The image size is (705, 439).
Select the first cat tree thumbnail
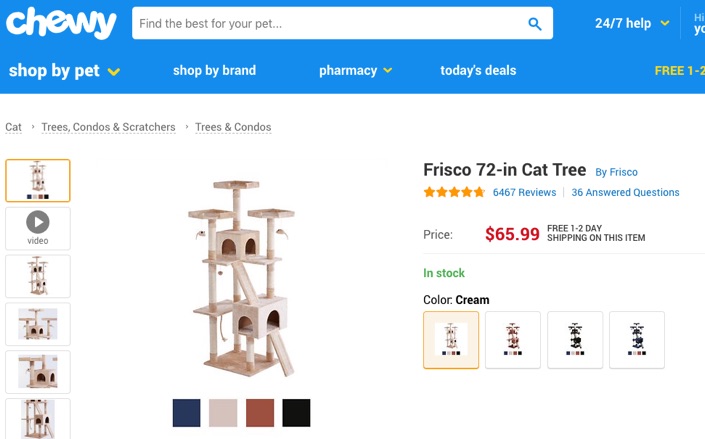38,180
